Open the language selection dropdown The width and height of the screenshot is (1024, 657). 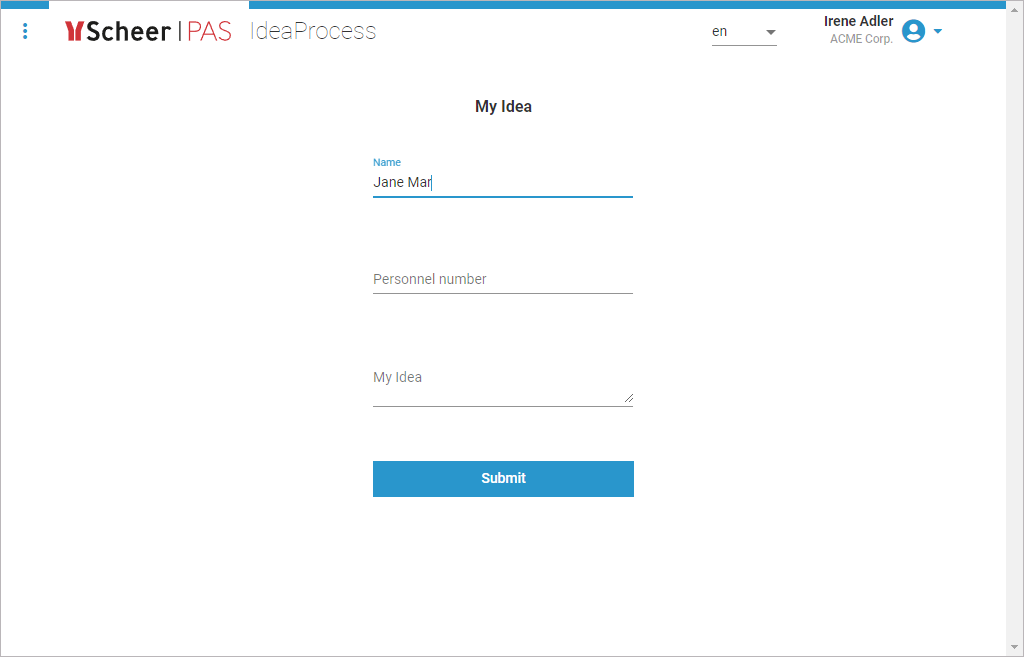click(x=770, y=31)
